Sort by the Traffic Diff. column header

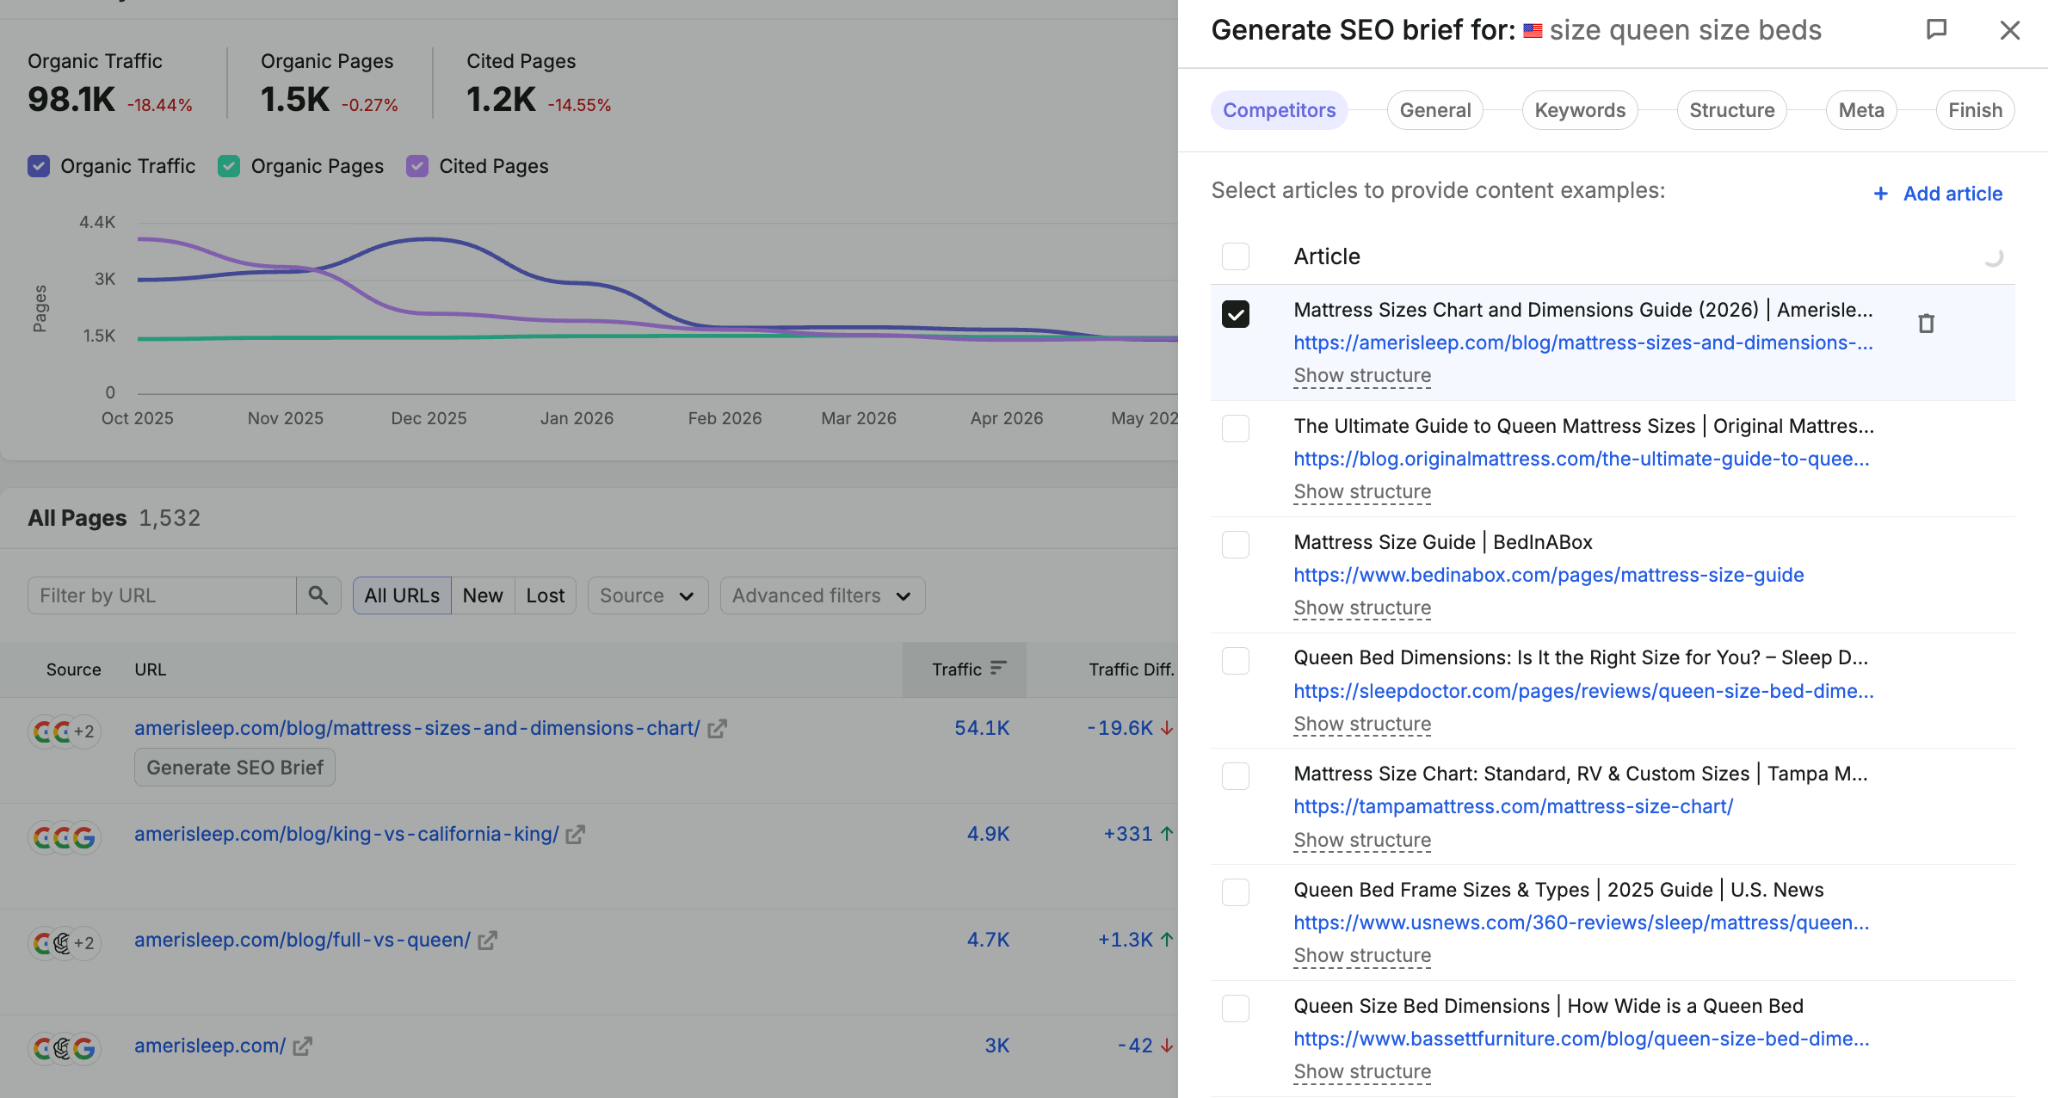1131,669
